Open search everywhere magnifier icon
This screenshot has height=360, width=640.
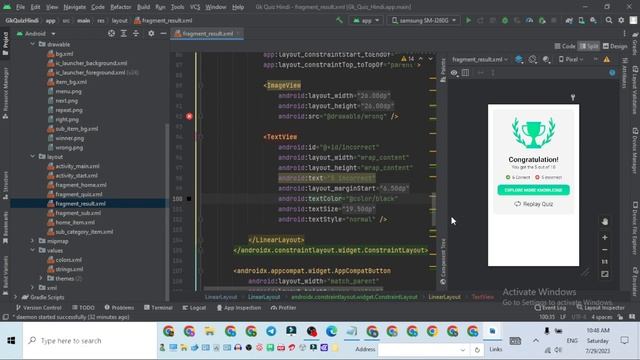tap(609, 20)
